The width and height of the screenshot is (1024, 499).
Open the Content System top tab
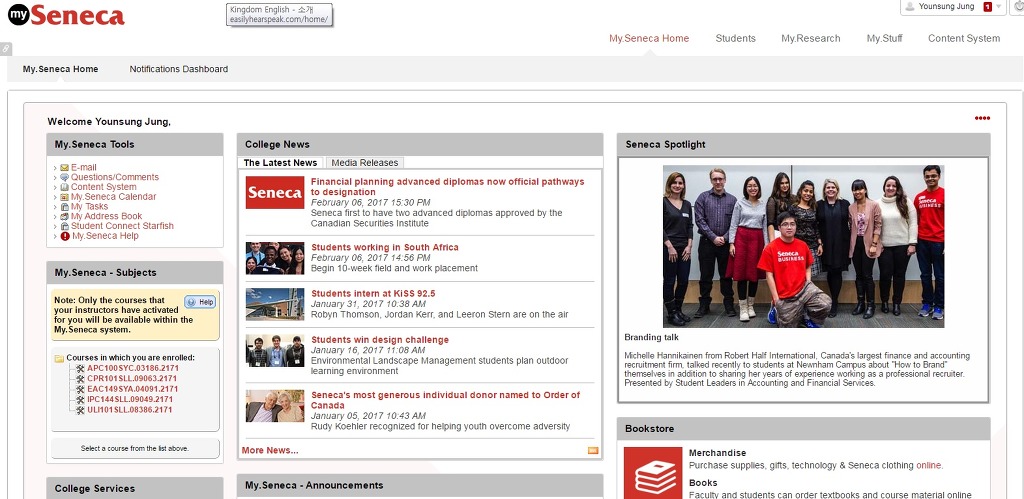coord(964,39)
